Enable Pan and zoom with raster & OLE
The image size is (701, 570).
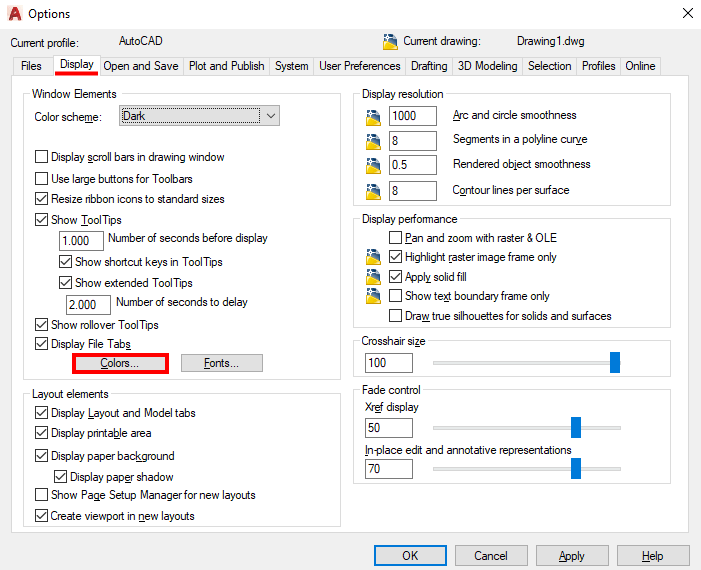pyautogui.click(x=396, y=237)
